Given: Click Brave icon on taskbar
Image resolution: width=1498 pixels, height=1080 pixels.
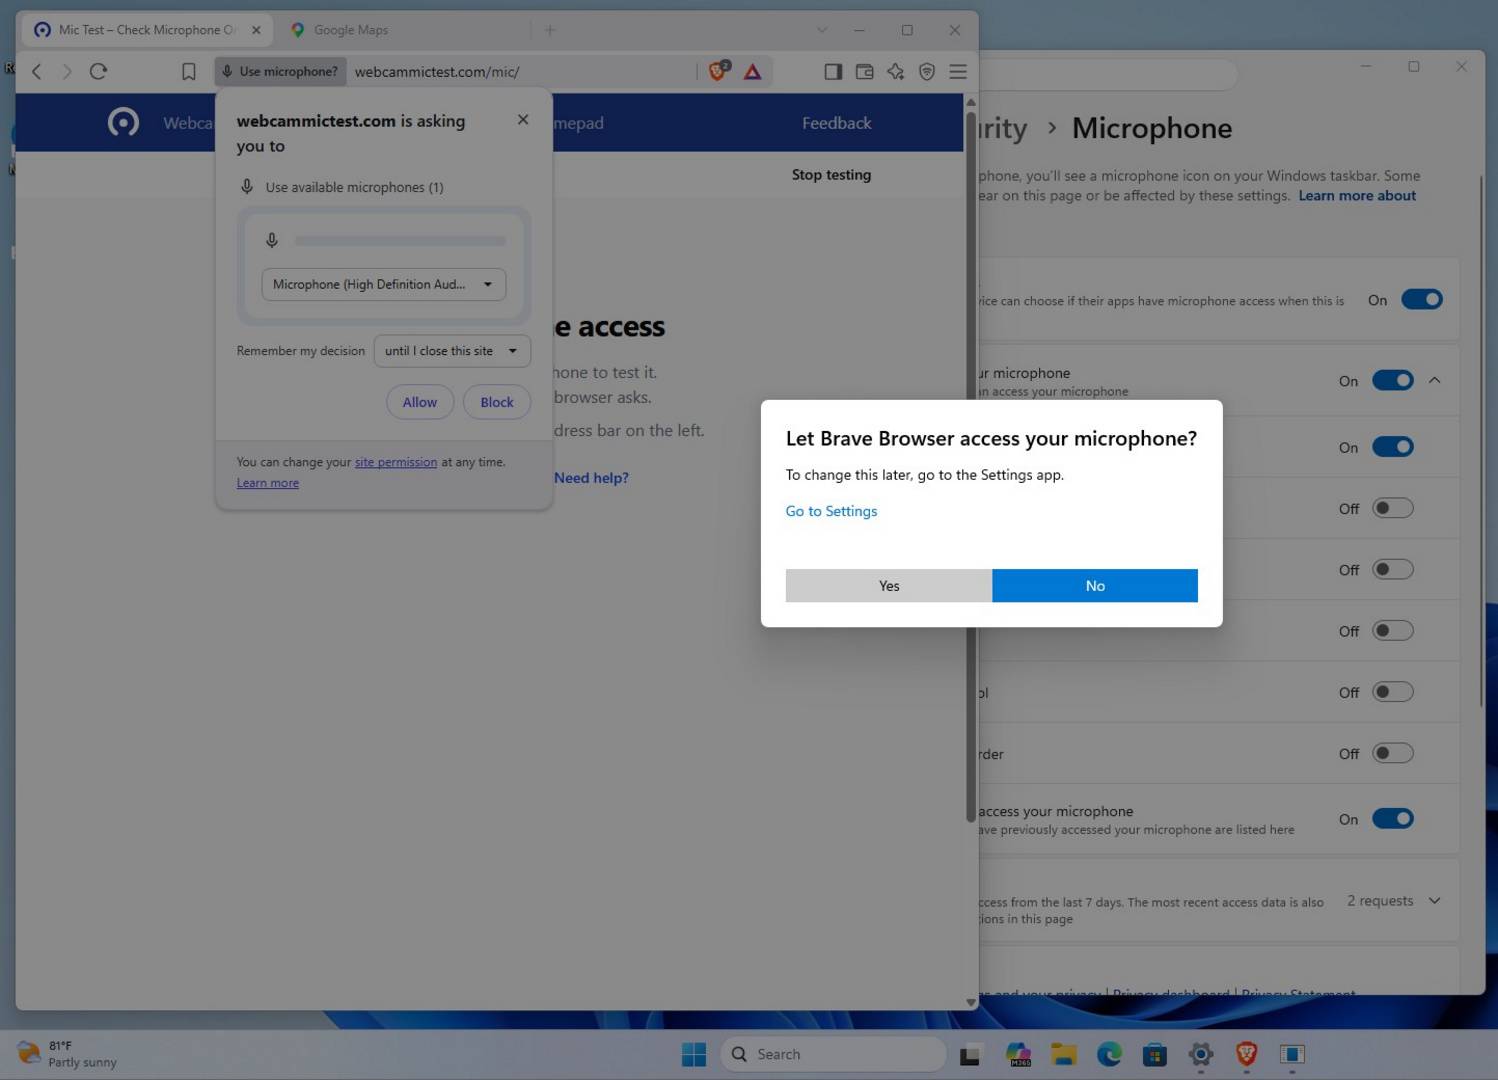Looking at the screenshot, I should click(x=1247, y=1054).
